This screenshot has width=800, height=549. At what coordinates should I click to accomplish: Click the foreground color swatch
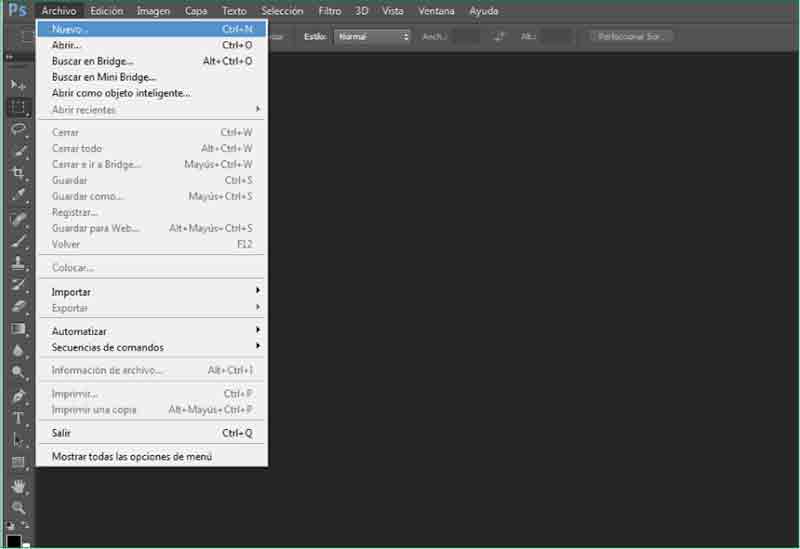pyautogui.click(x=14, y=541)
